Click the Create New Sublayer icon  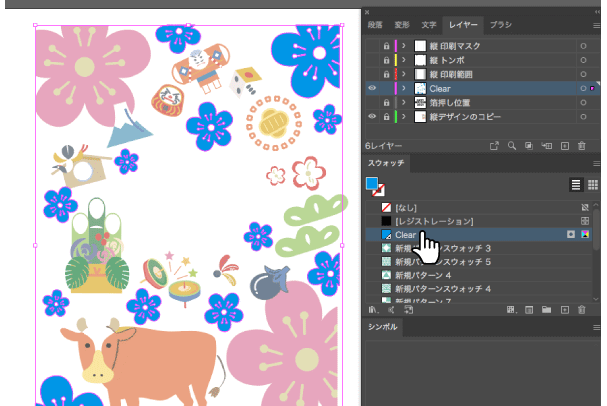tap(546, 146)
